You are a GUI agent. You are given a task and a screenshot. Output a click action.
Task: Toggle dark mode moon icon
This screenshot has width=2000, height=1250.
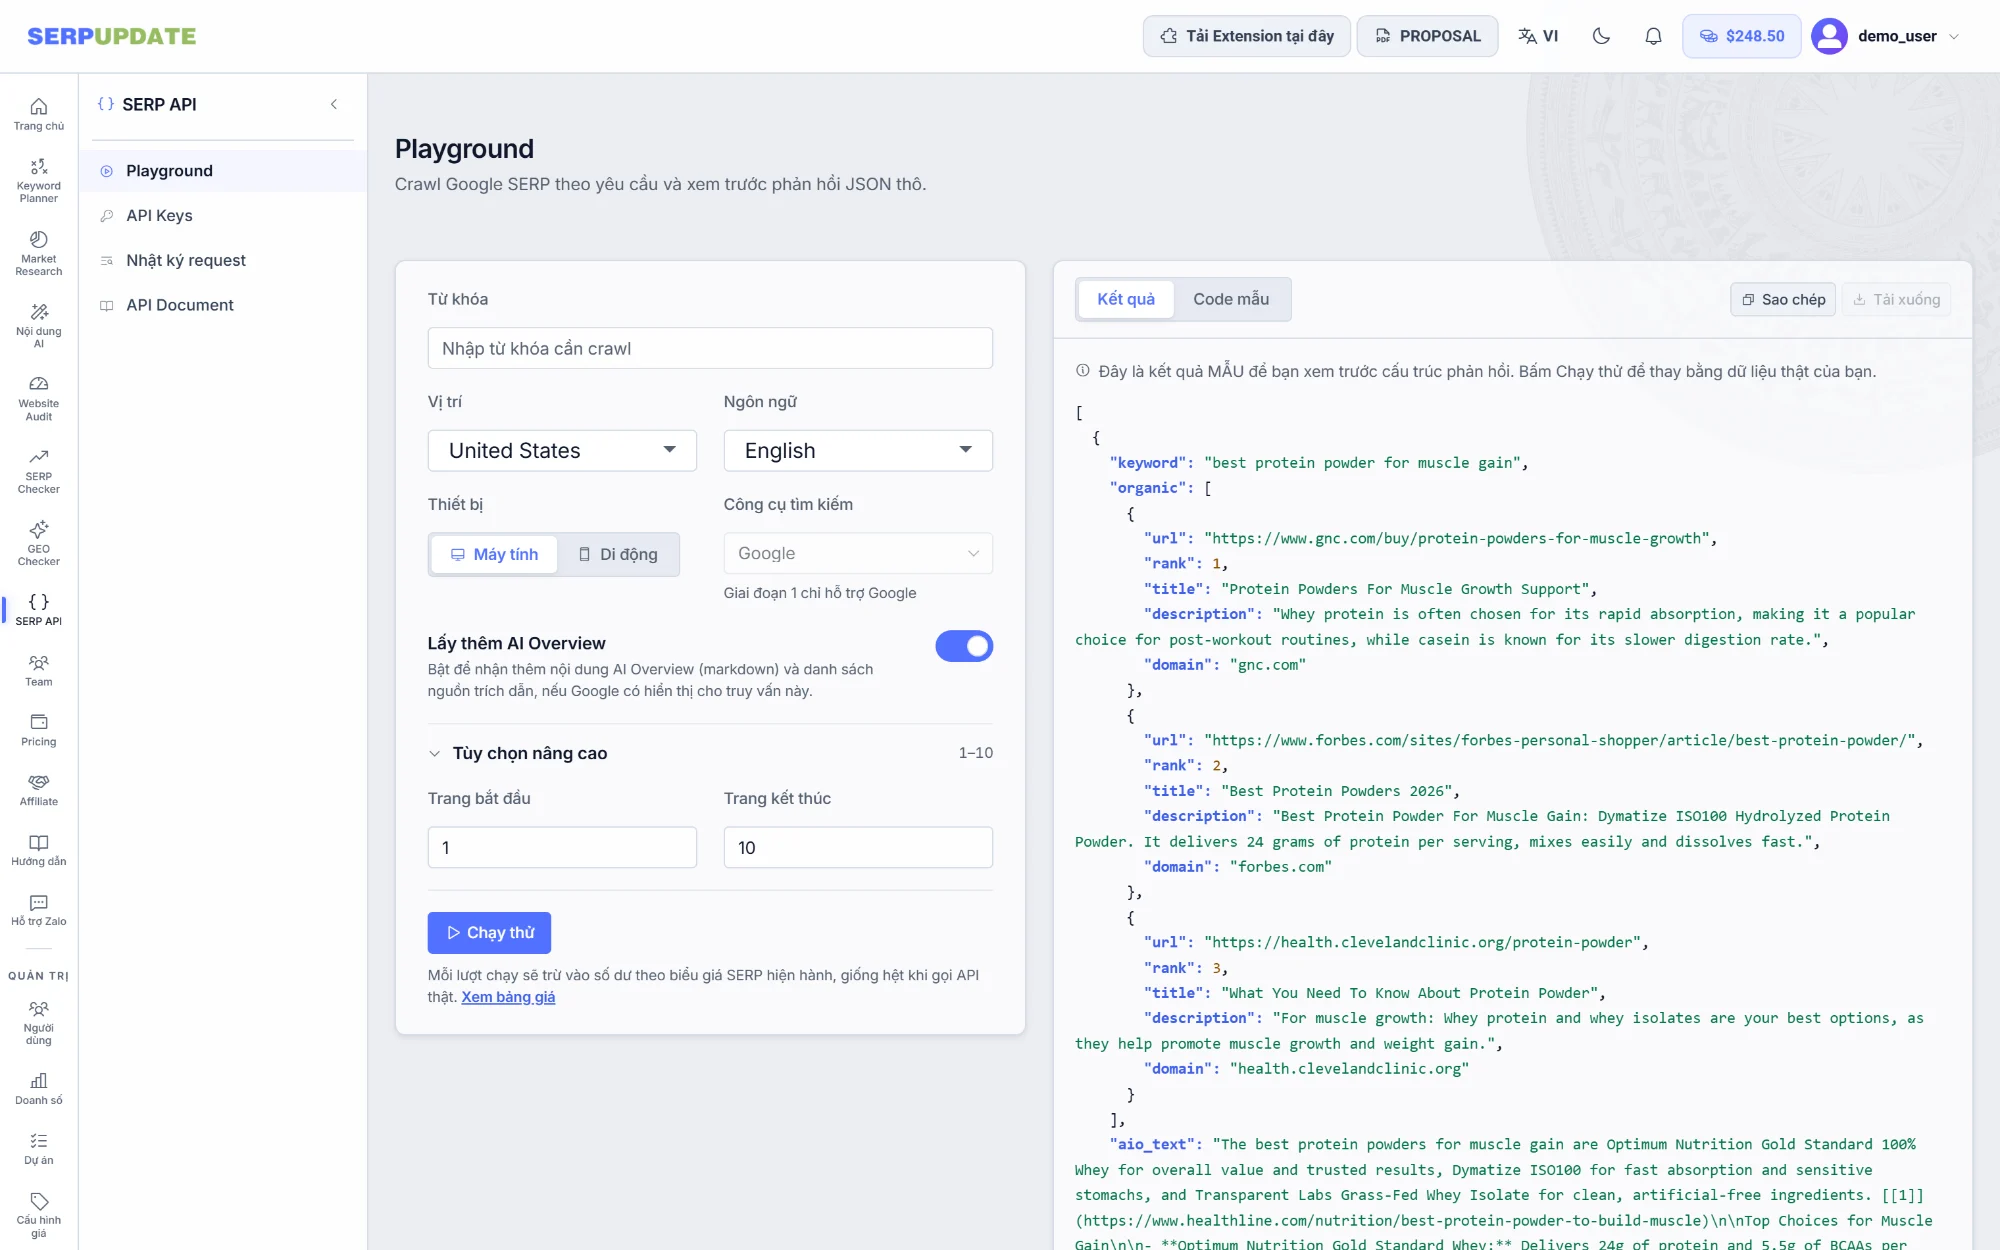pos(1601,36)
